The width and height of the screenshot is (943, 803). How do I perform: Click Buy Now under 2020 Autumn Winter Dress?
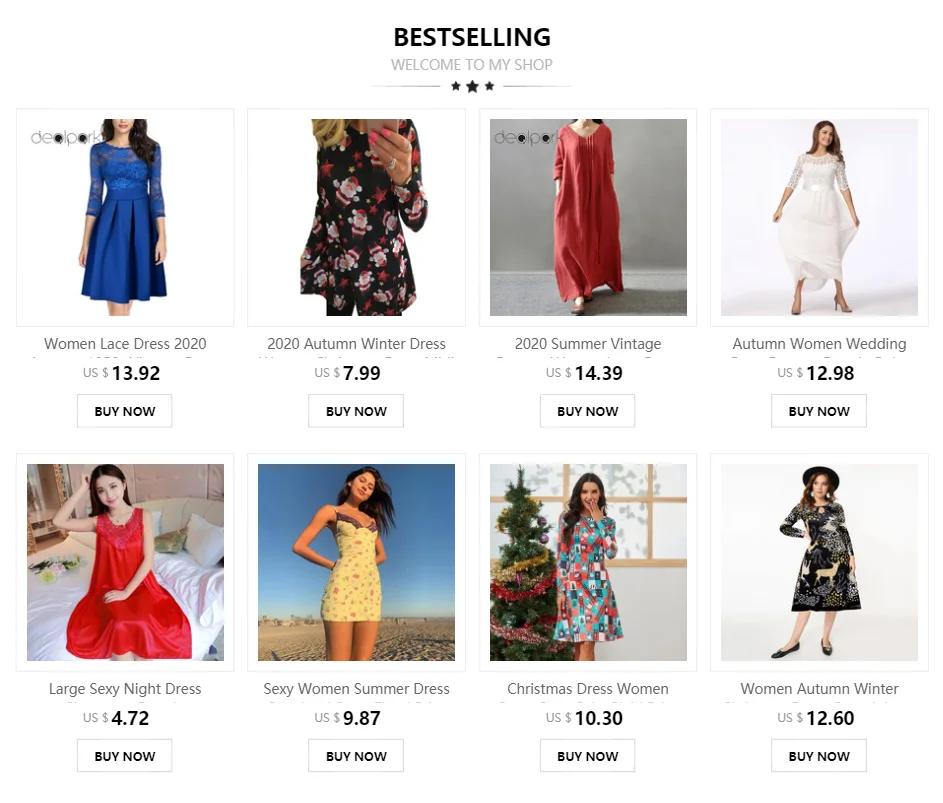pyautogui.click(x=356, y=411)
